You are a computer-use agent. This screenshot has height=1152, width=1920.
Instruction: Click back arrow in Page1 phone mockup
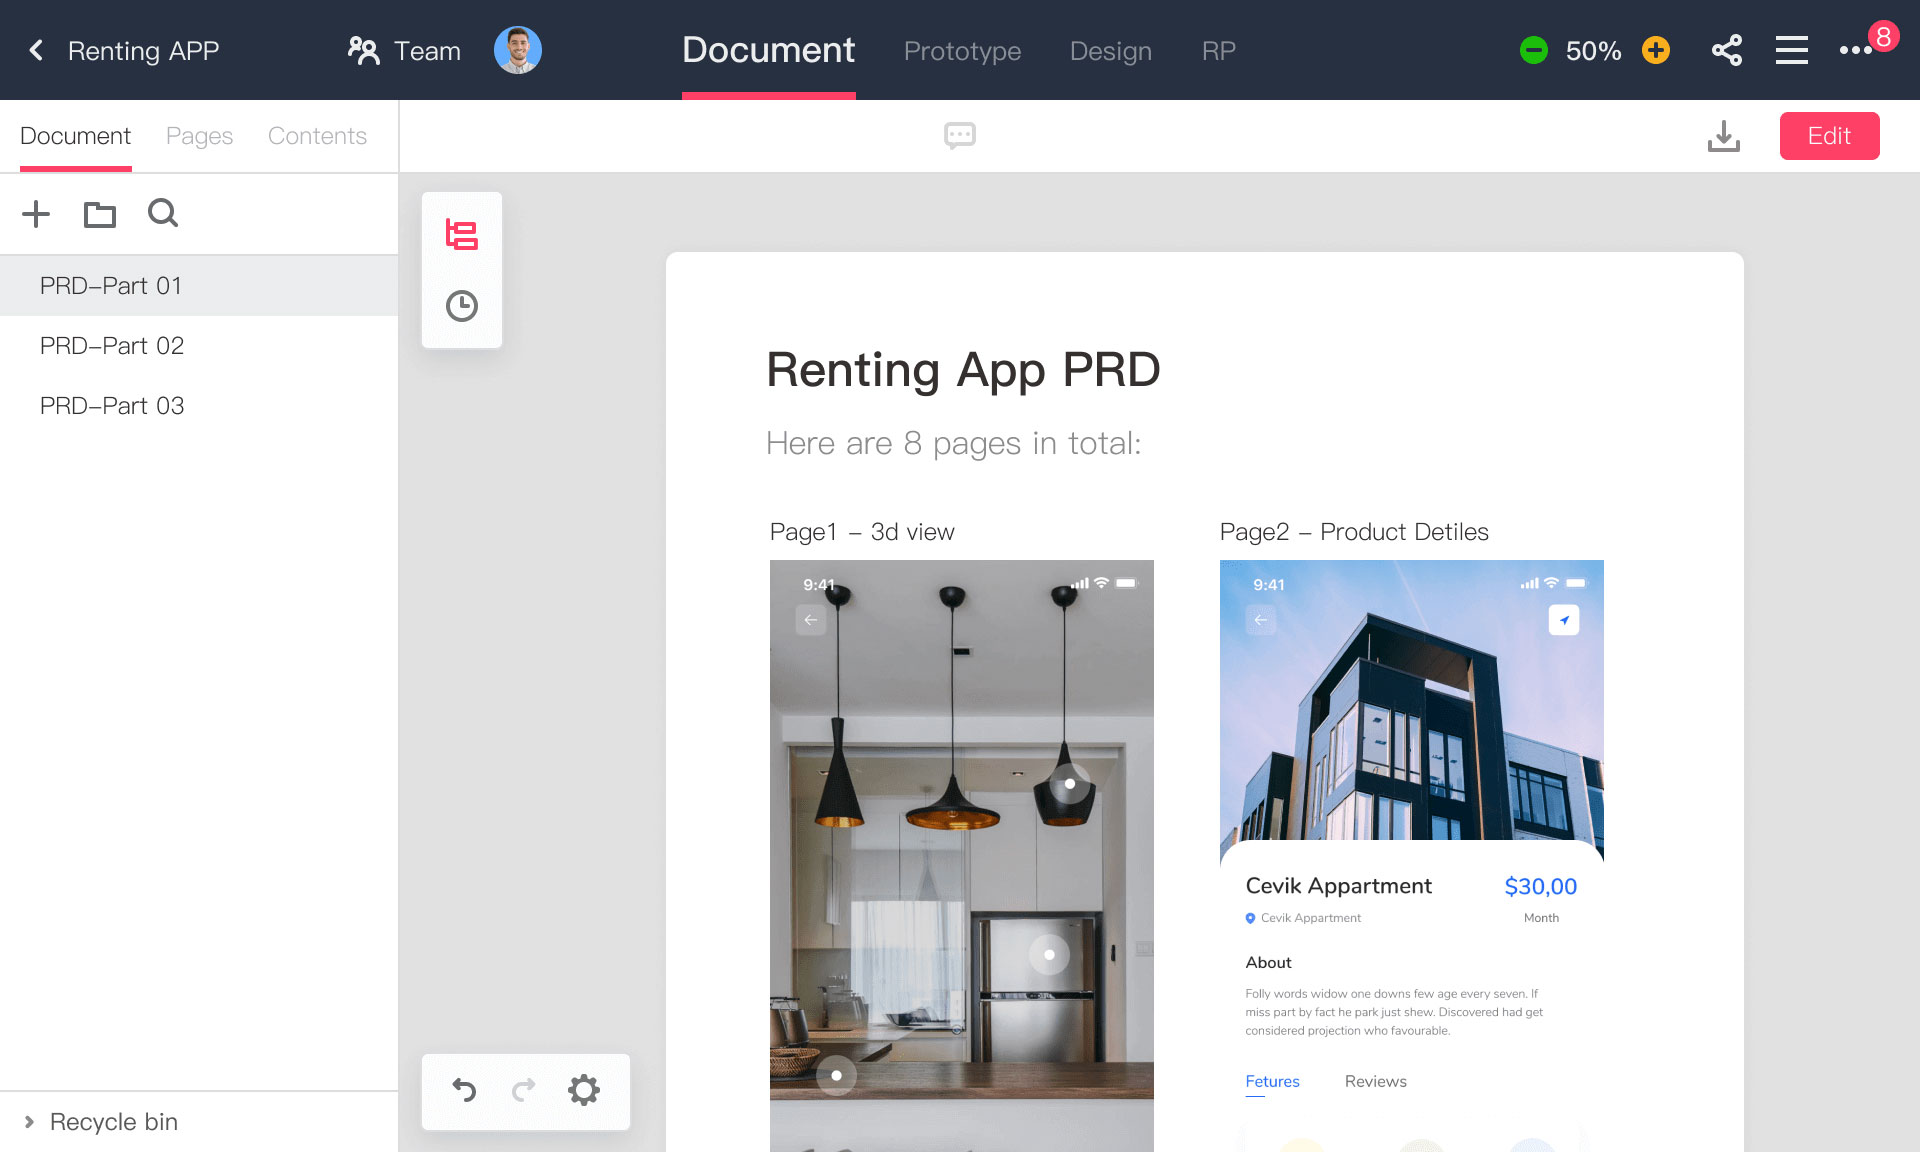point(811,620)
